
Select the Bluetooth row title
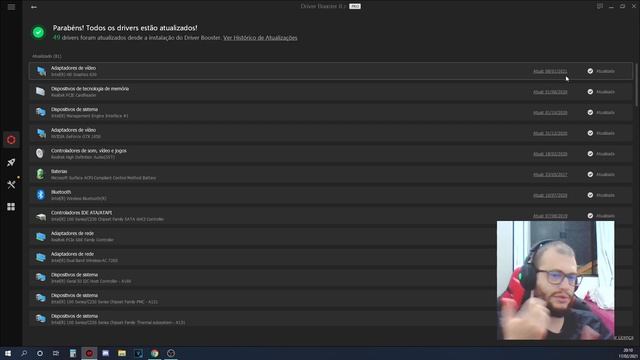61,192
